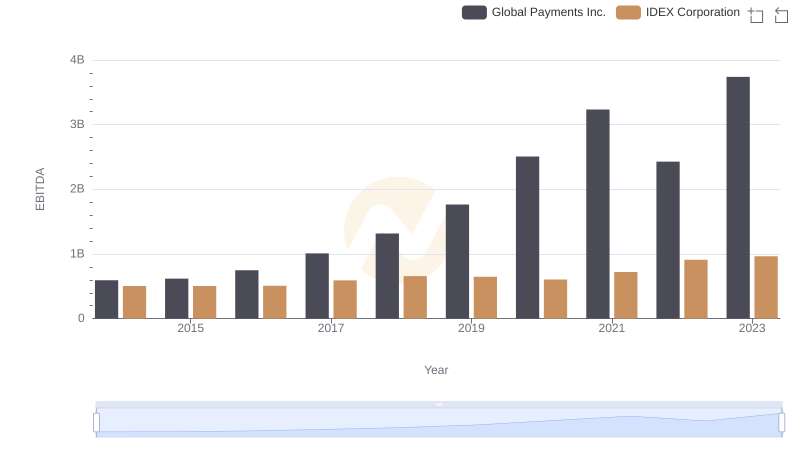Screen dimensions: 800x461
Task: Select IDEX Corporation 2023 bar
Action: click(766, 288)
